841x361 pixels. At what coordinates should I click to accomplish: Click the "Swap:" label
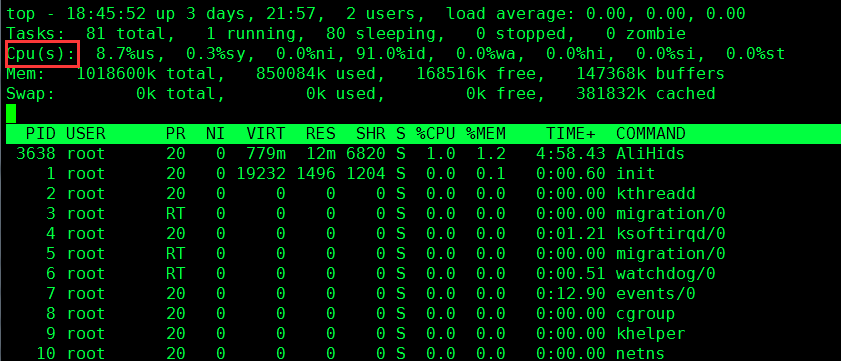pyautogui.click(x=31, y=94)
